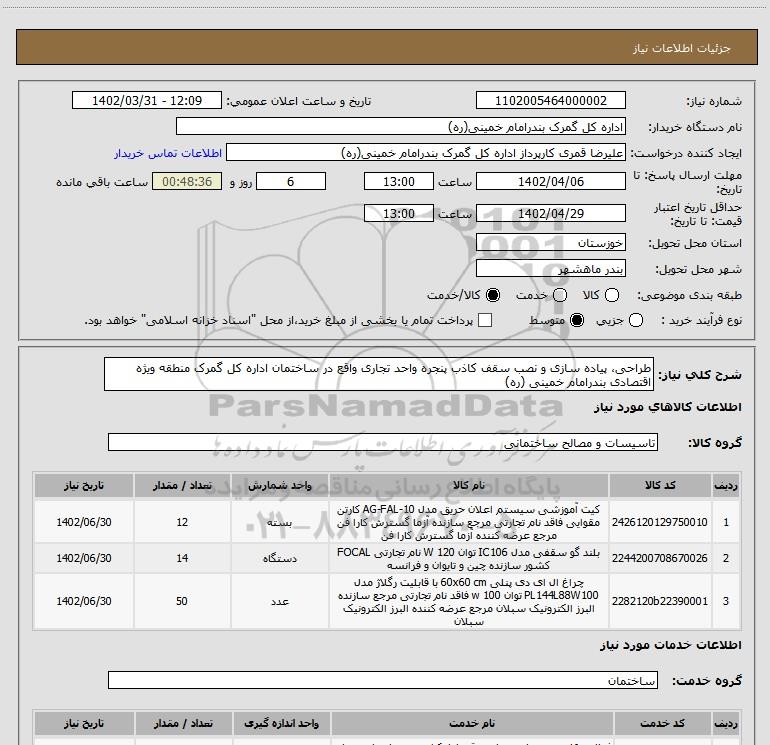Screen dimensions: 770x745
Task: Click the AG-FAL-10 fire alarm kit name
Action: pos(468,522)
